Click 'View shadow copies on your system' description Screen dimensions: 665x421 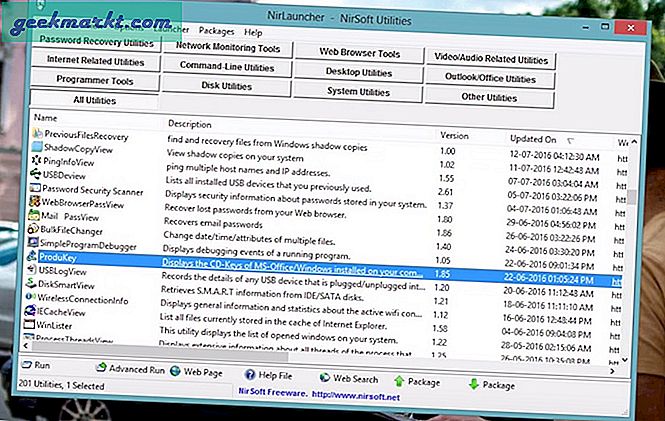click(x=235, y=156)
